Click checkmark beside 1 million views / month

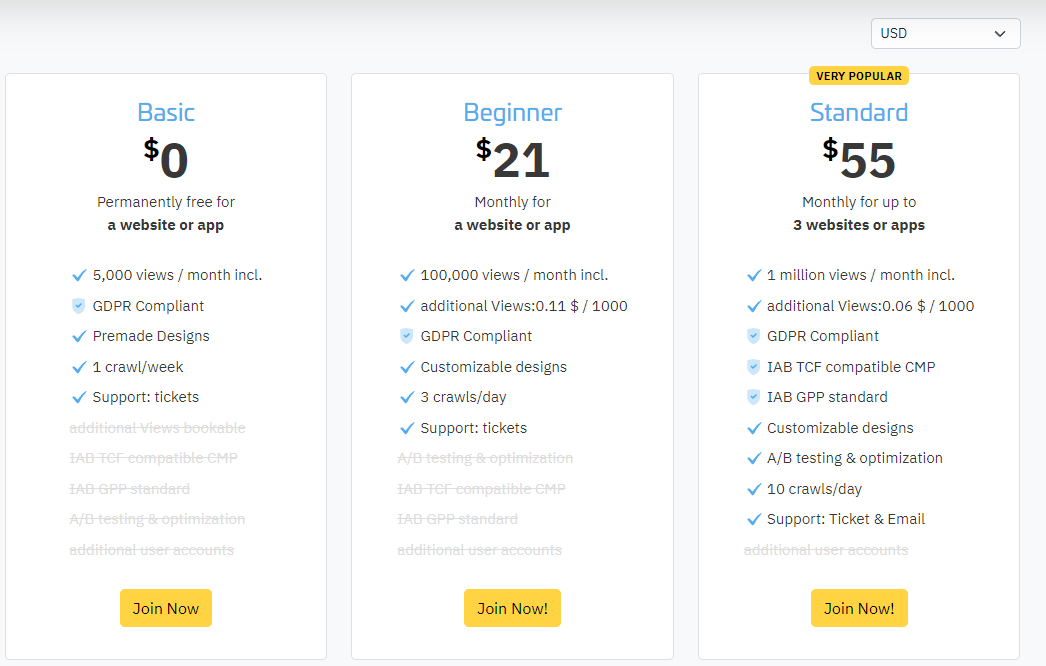(754, 275)
